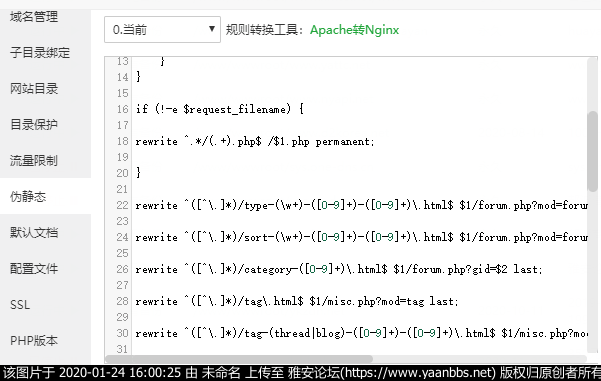Place cursor in the category rewrite line 26
Viewport: 601px width, 381px height.
pos(339,269)
